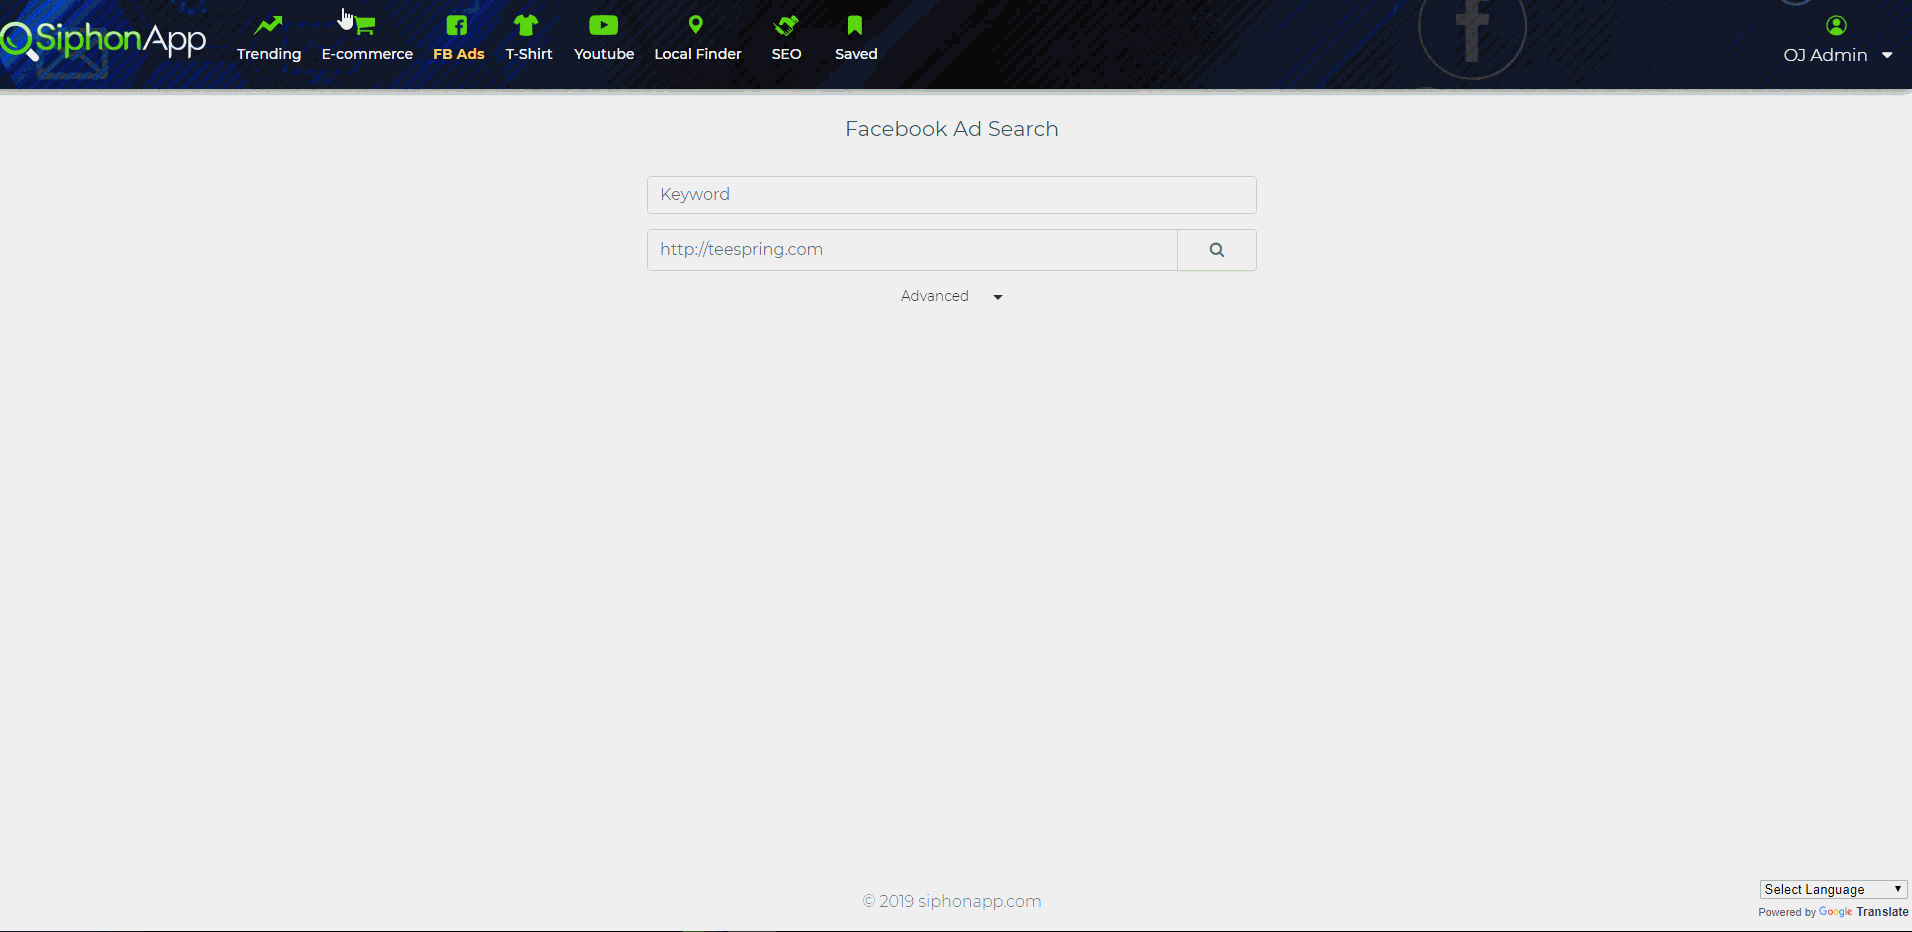1912x932 pixels.
Task: Open the Select Language dropdown
Action: point(1833,889)
